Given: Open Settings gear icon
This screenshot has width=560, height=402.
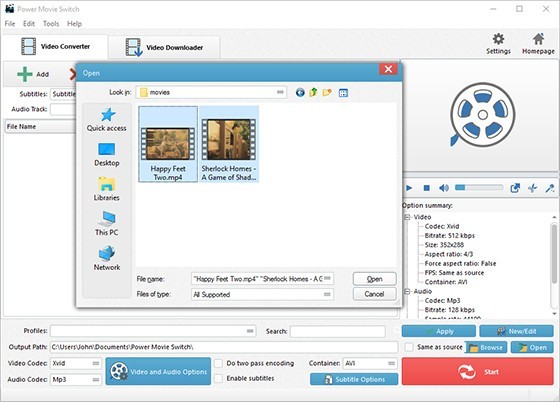Looking at the screenshot, I should click(x=498, y=39).
